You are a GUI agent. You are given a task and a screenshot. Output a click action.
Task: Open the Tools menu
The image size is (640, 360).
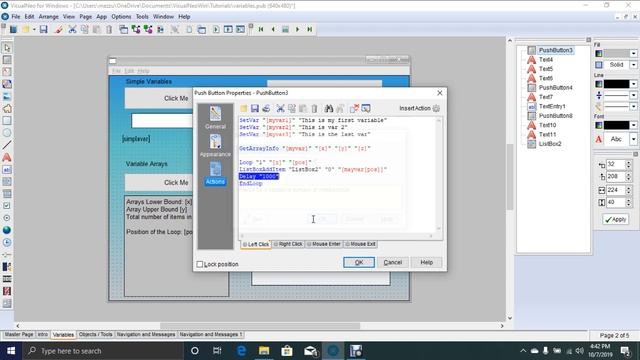(x=142, y=17)
